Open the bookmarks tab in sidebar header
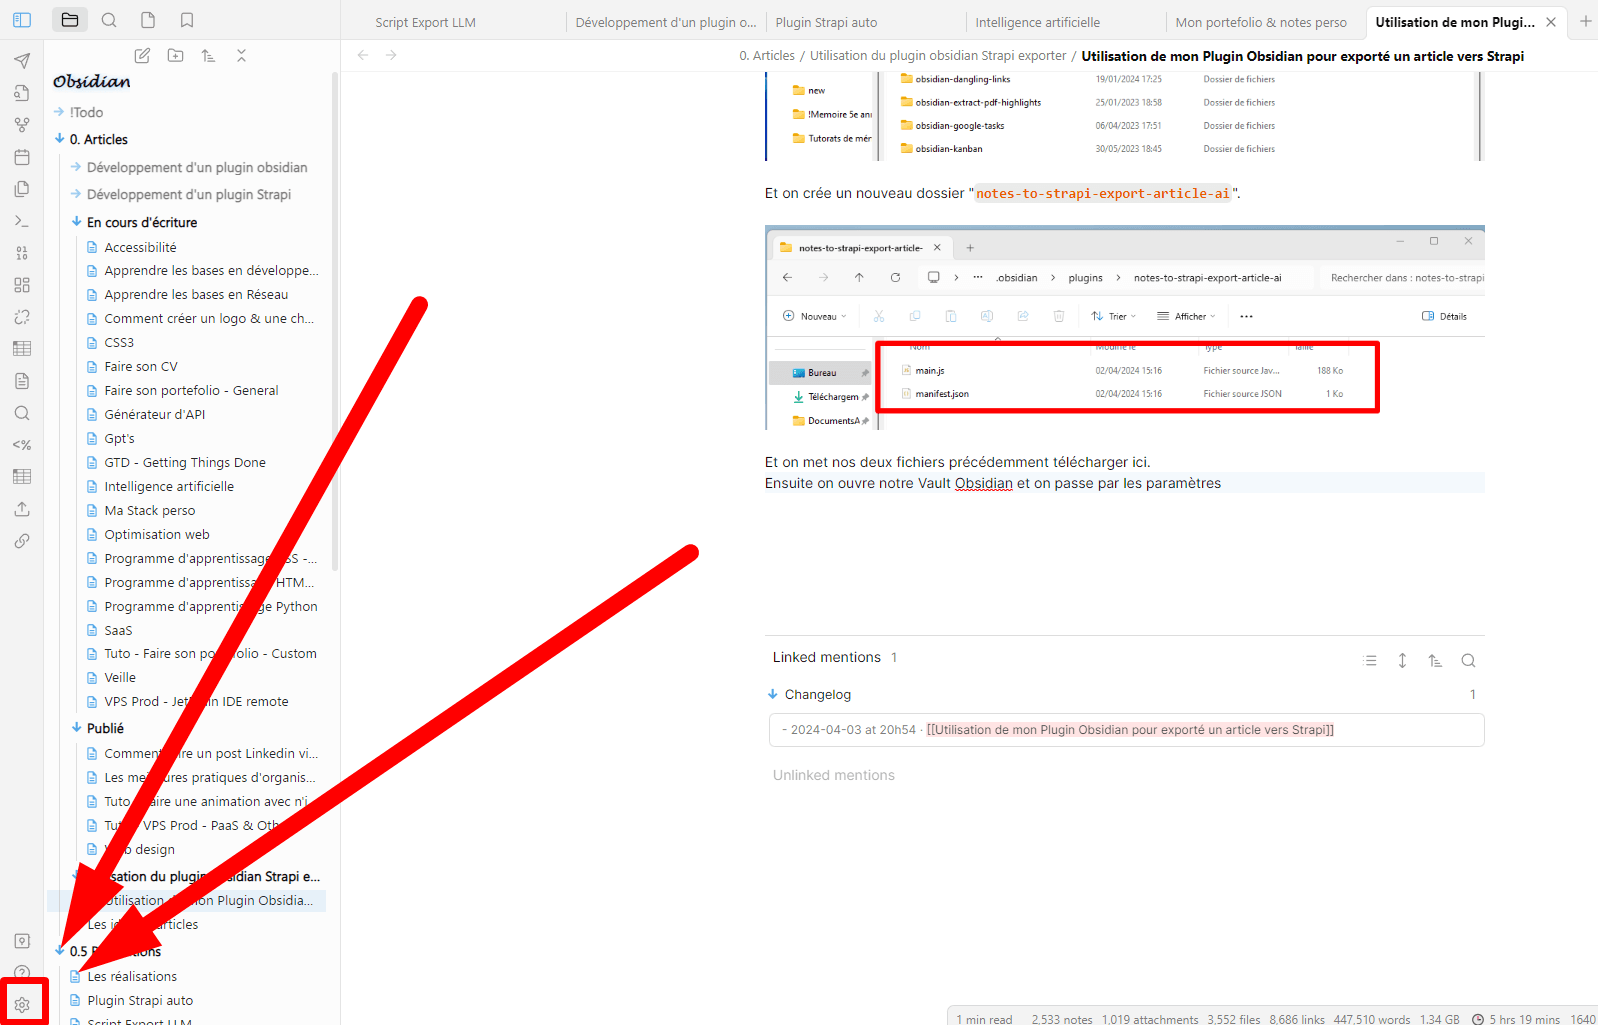The image size is (1598, 1025). tap(187, 20)
